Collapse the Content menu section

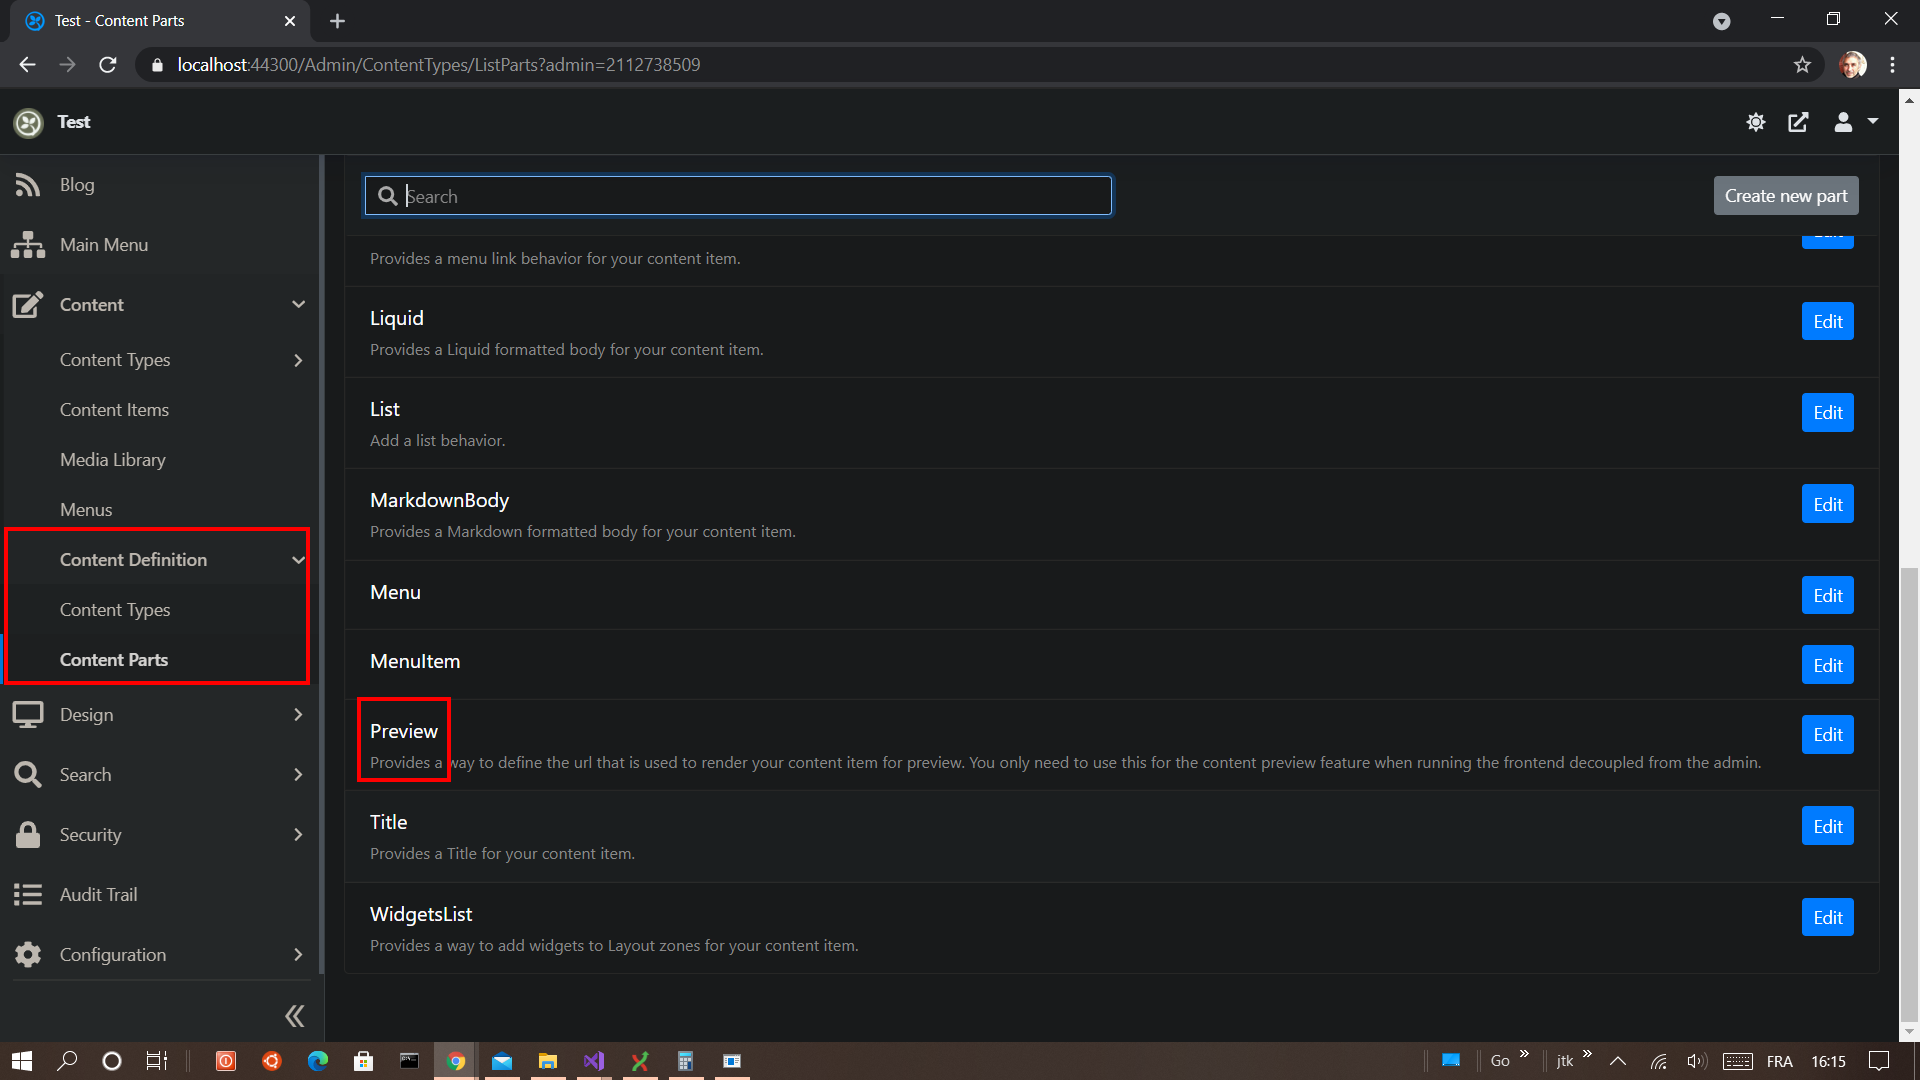point(298,305)
